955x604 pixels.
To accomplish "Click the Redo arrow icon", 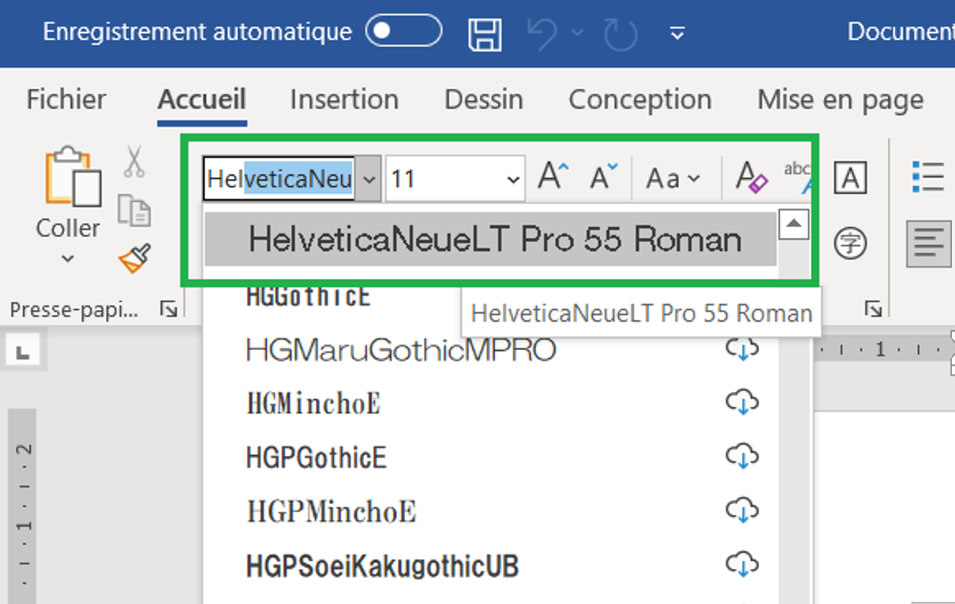I will tap(621, 33).
